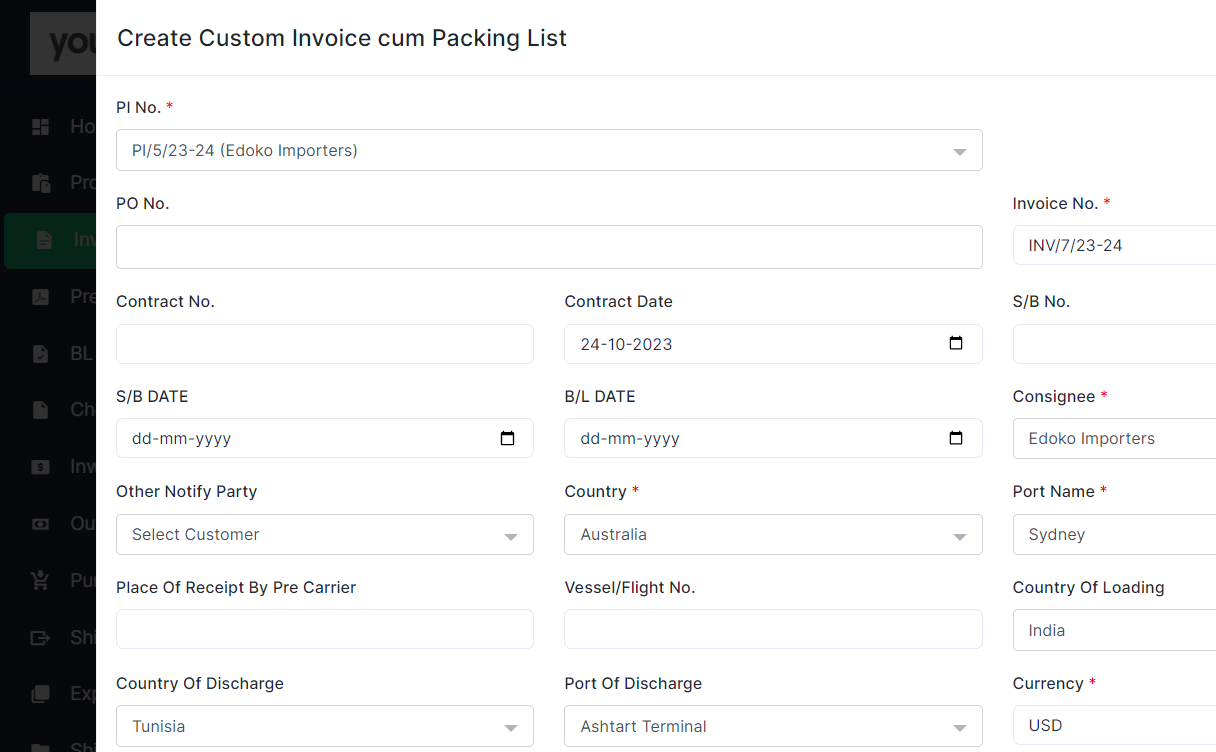The width and height of the screenshot is (1216, 752).
Task: Click the Products clipboard icon in sidebar
Action: click(x=40, y=183)
